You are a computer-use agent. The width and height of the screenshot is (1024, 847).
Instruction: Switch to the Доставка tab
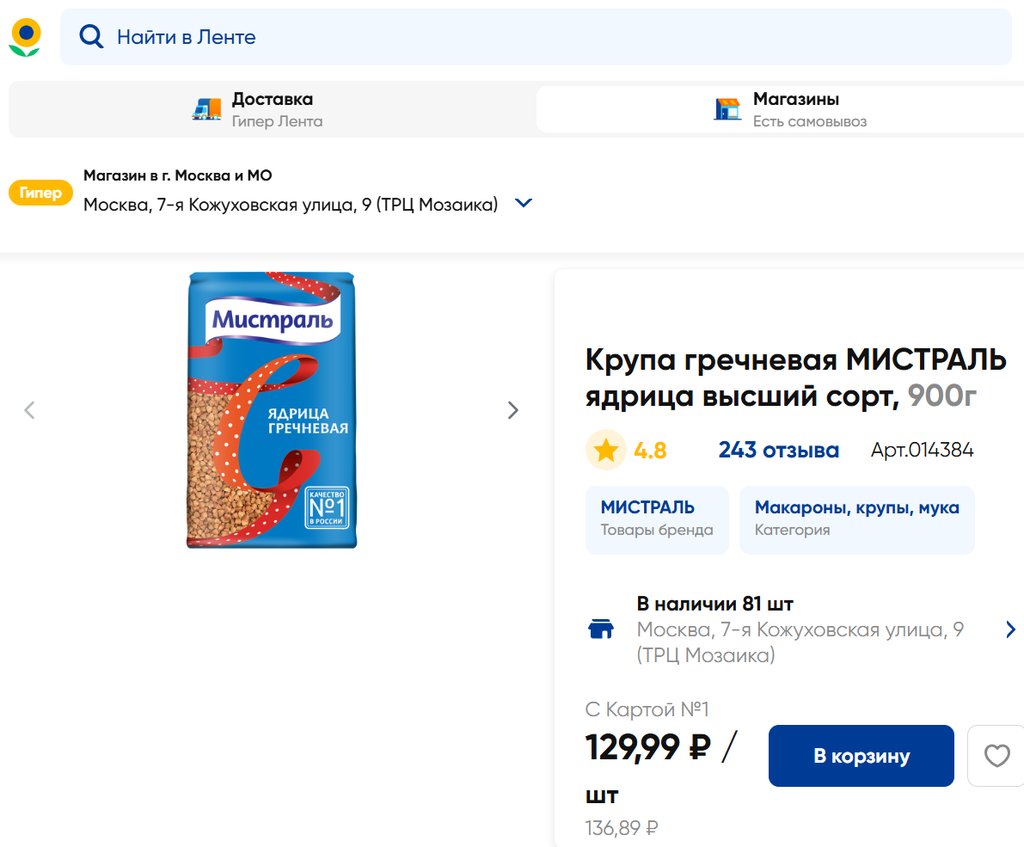click(272, 109)
